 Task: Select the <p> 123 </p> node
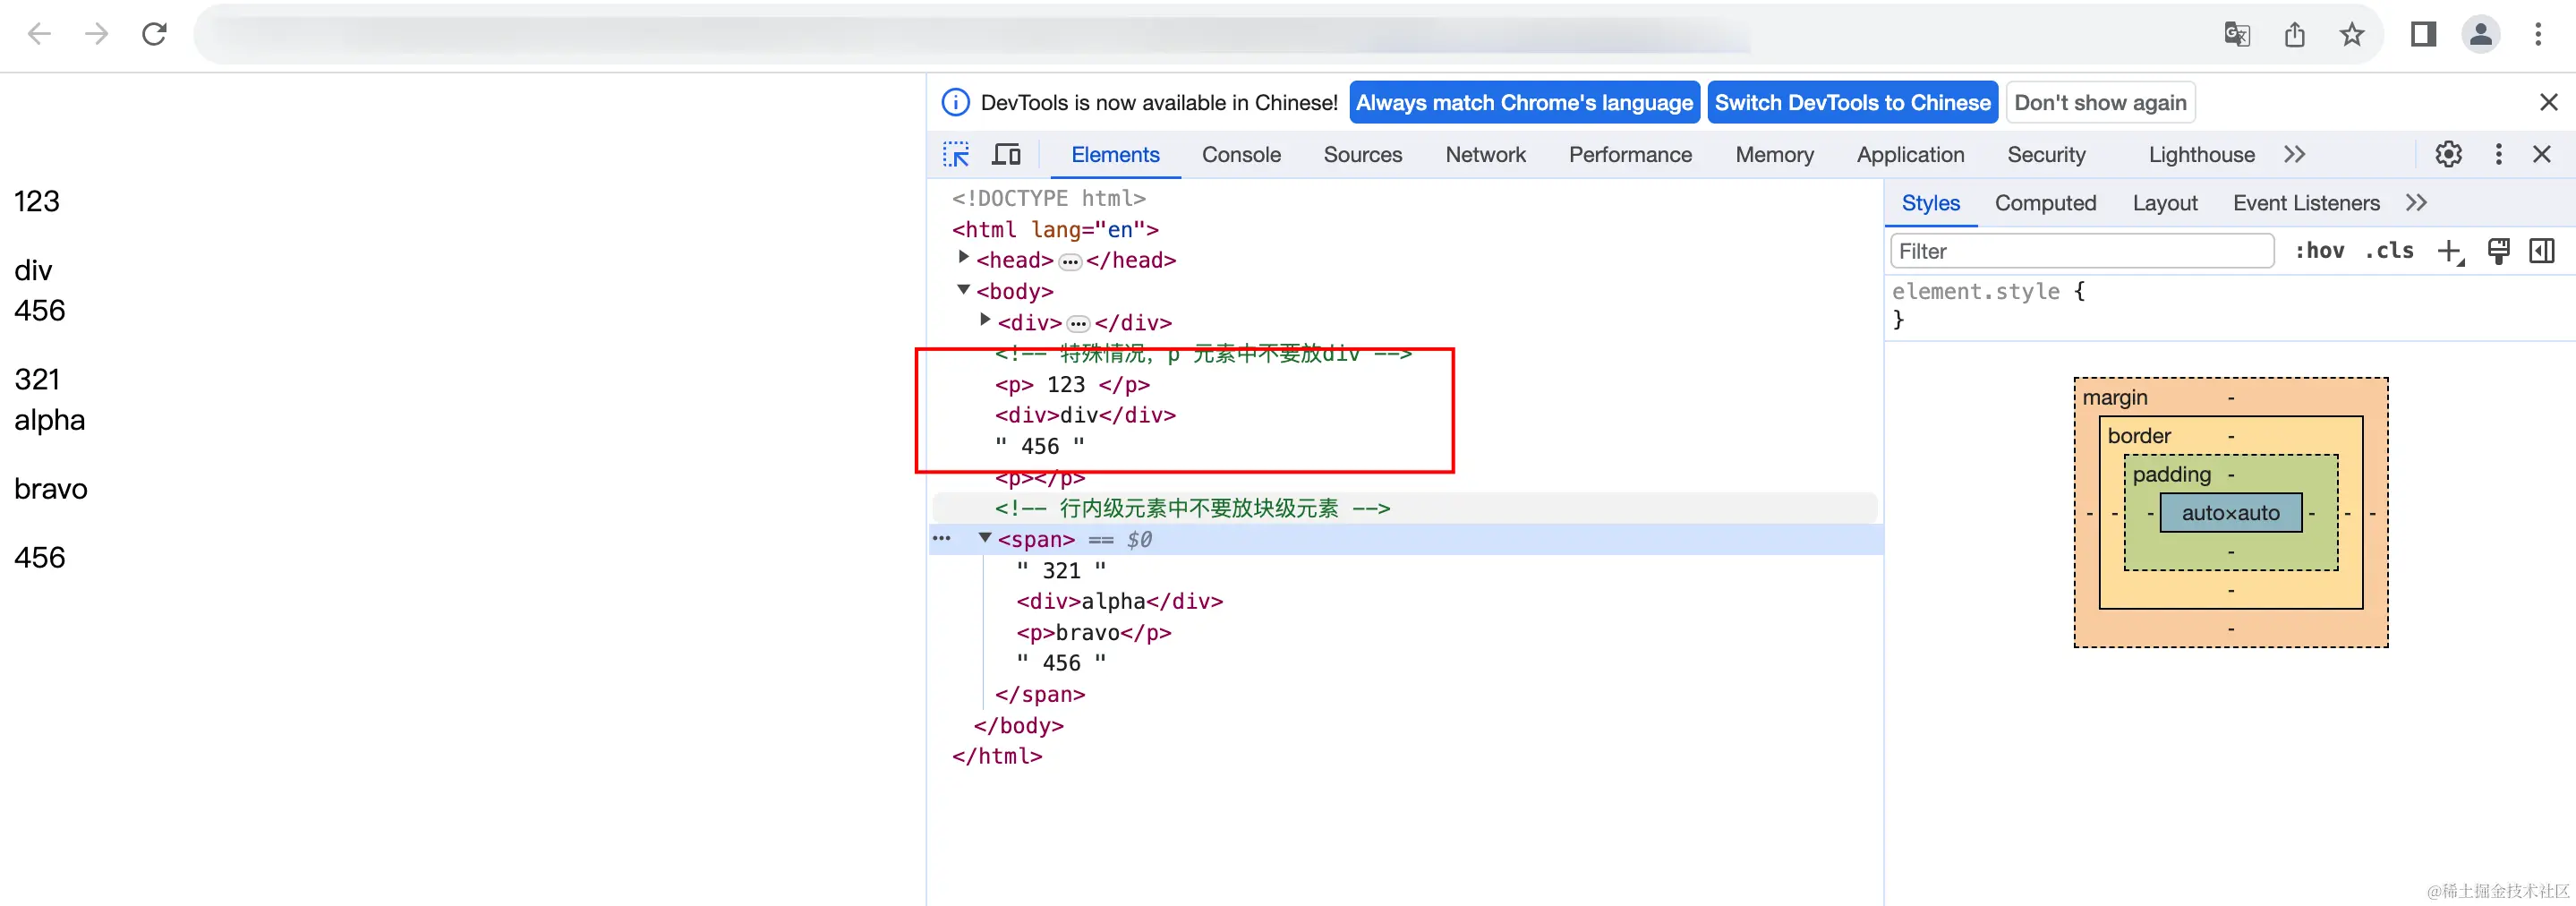coord(1072,384)
